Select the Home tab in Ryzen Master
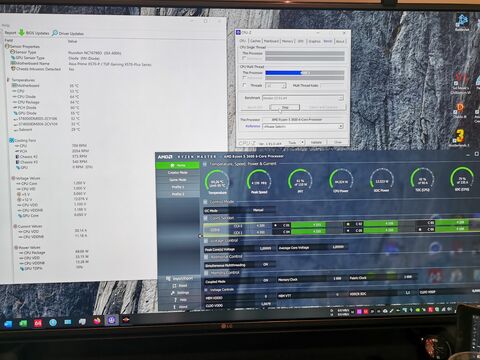This screenshot has width=480, height=360. click(177, 165)
